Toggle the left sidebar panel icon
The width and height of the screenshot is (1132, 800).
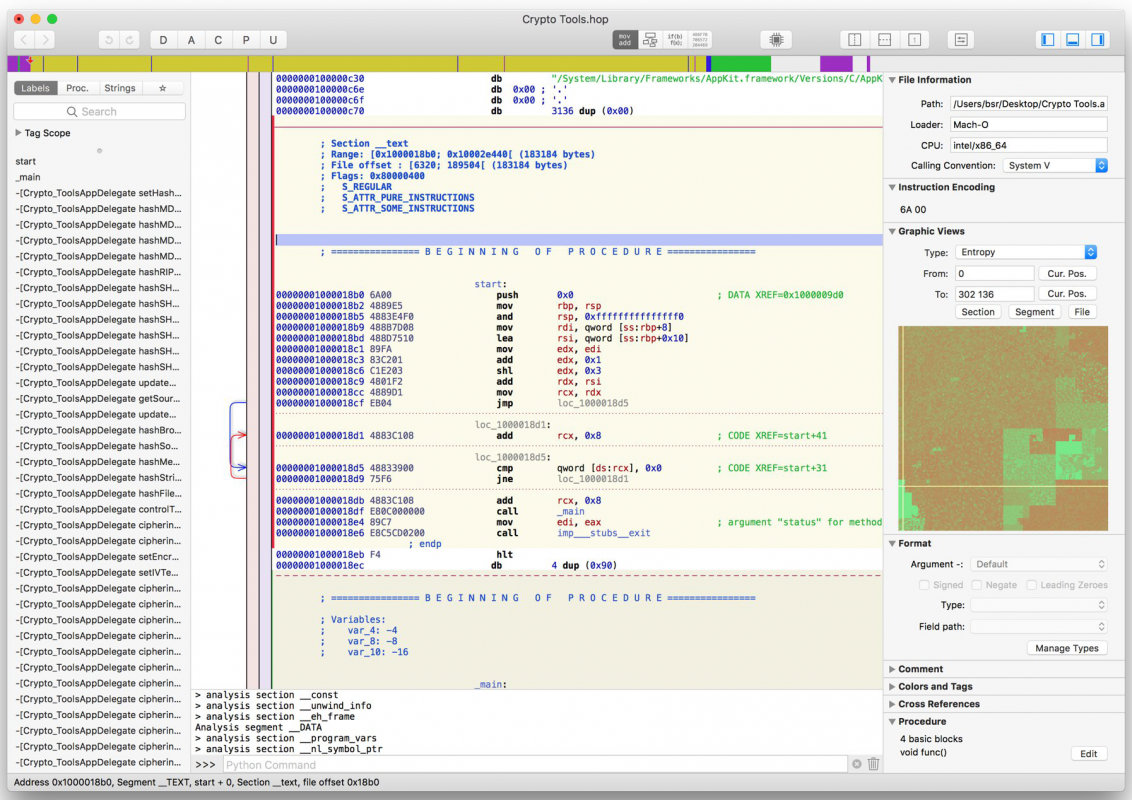coord(1048,40)
